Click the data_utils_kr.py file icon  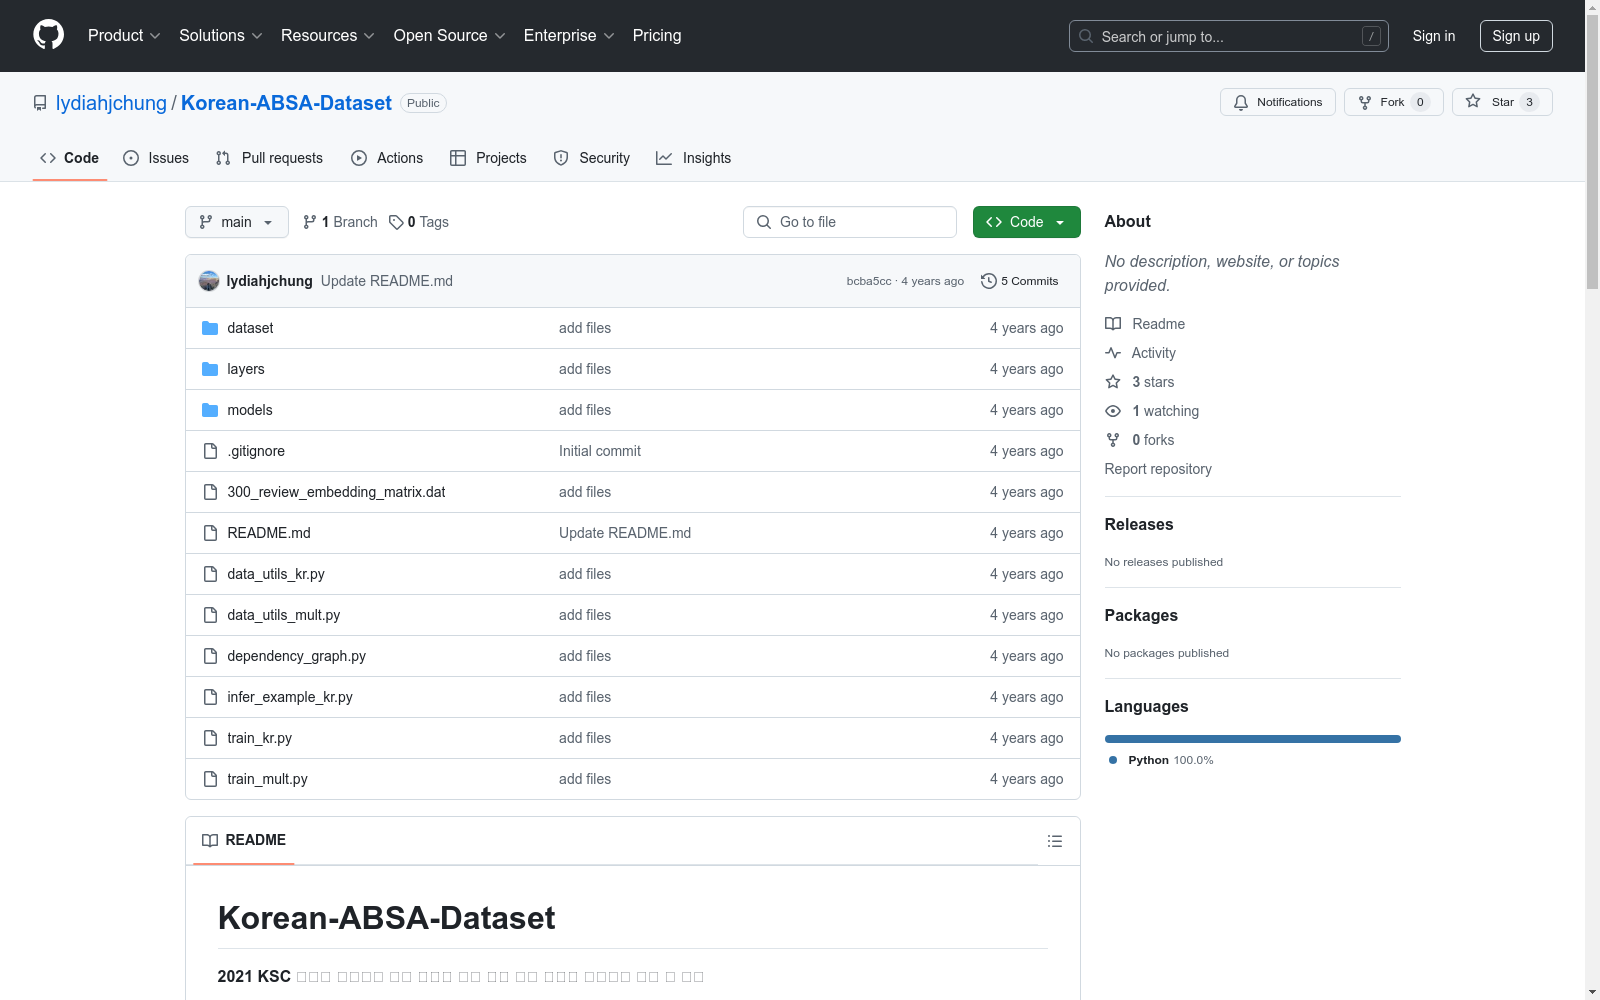210,574
